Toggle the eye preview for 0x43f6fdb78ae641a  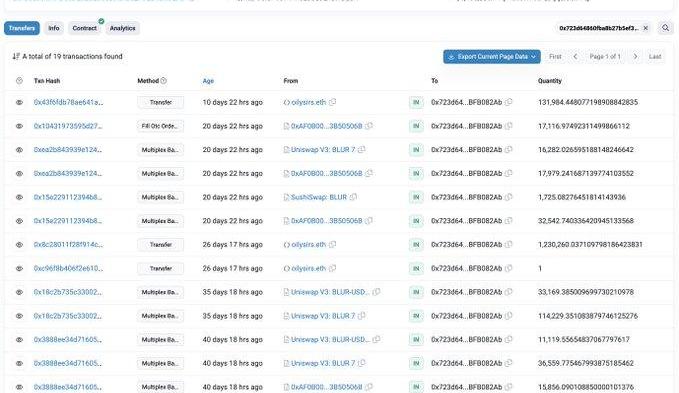(x=19, y=102)
